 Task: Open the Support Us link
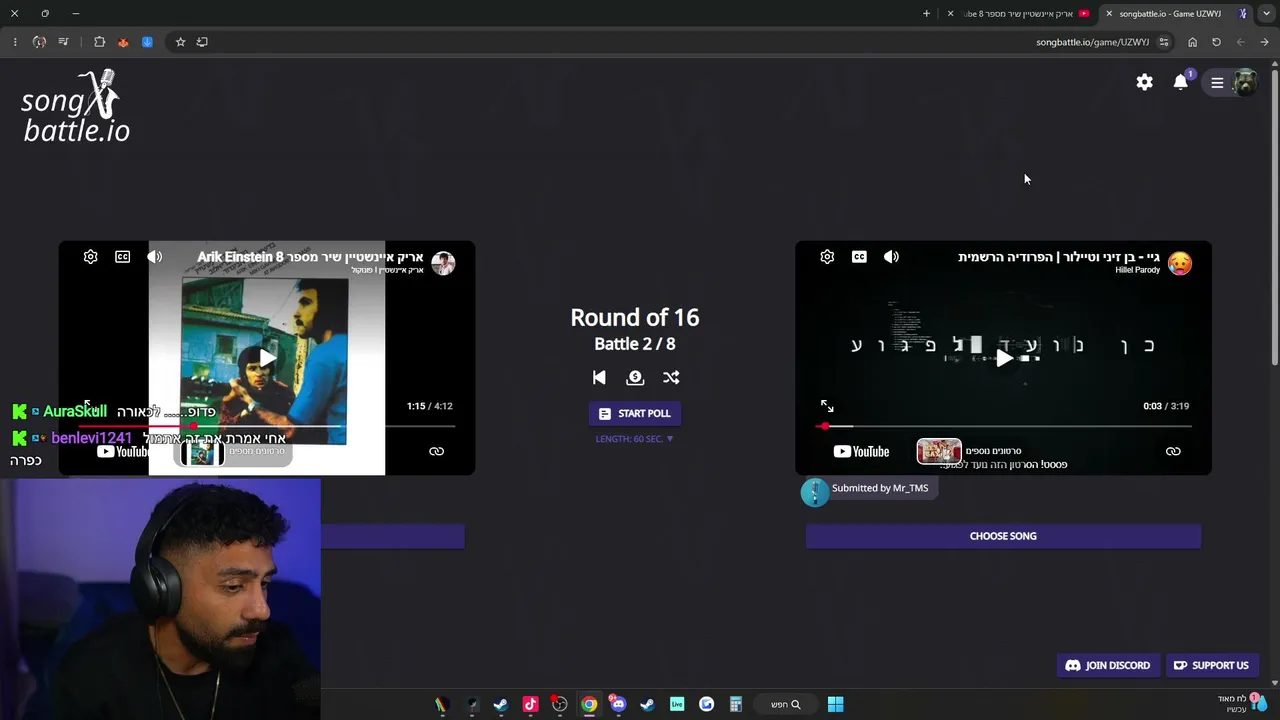(x=1211, y=666)
